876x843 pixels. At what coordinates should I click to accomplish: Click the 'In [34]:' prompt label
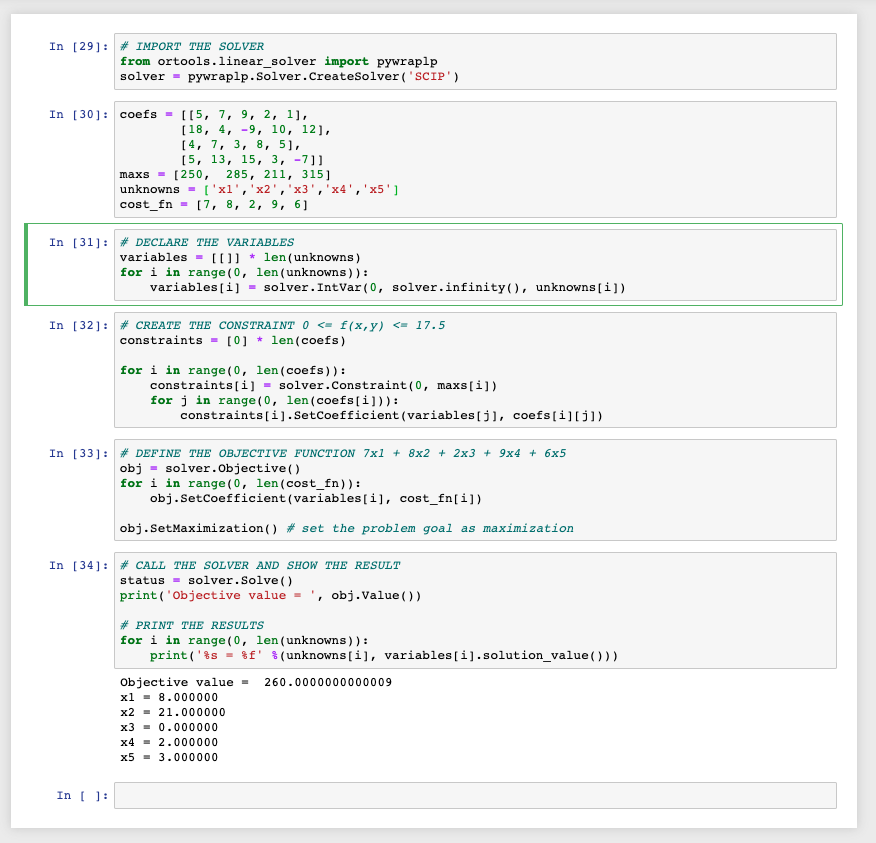79,565
